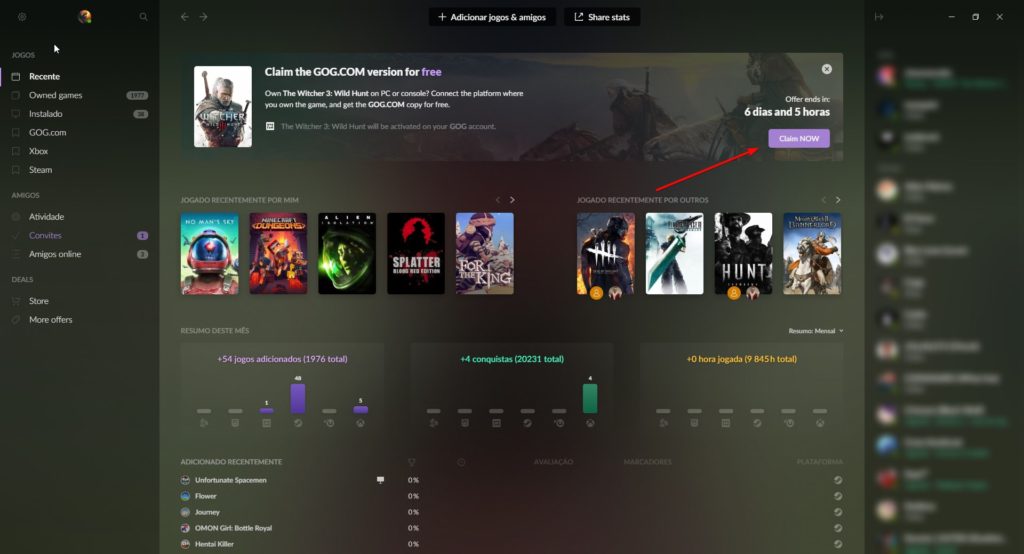Open the user profile avatar

click(x=84, y=17)
